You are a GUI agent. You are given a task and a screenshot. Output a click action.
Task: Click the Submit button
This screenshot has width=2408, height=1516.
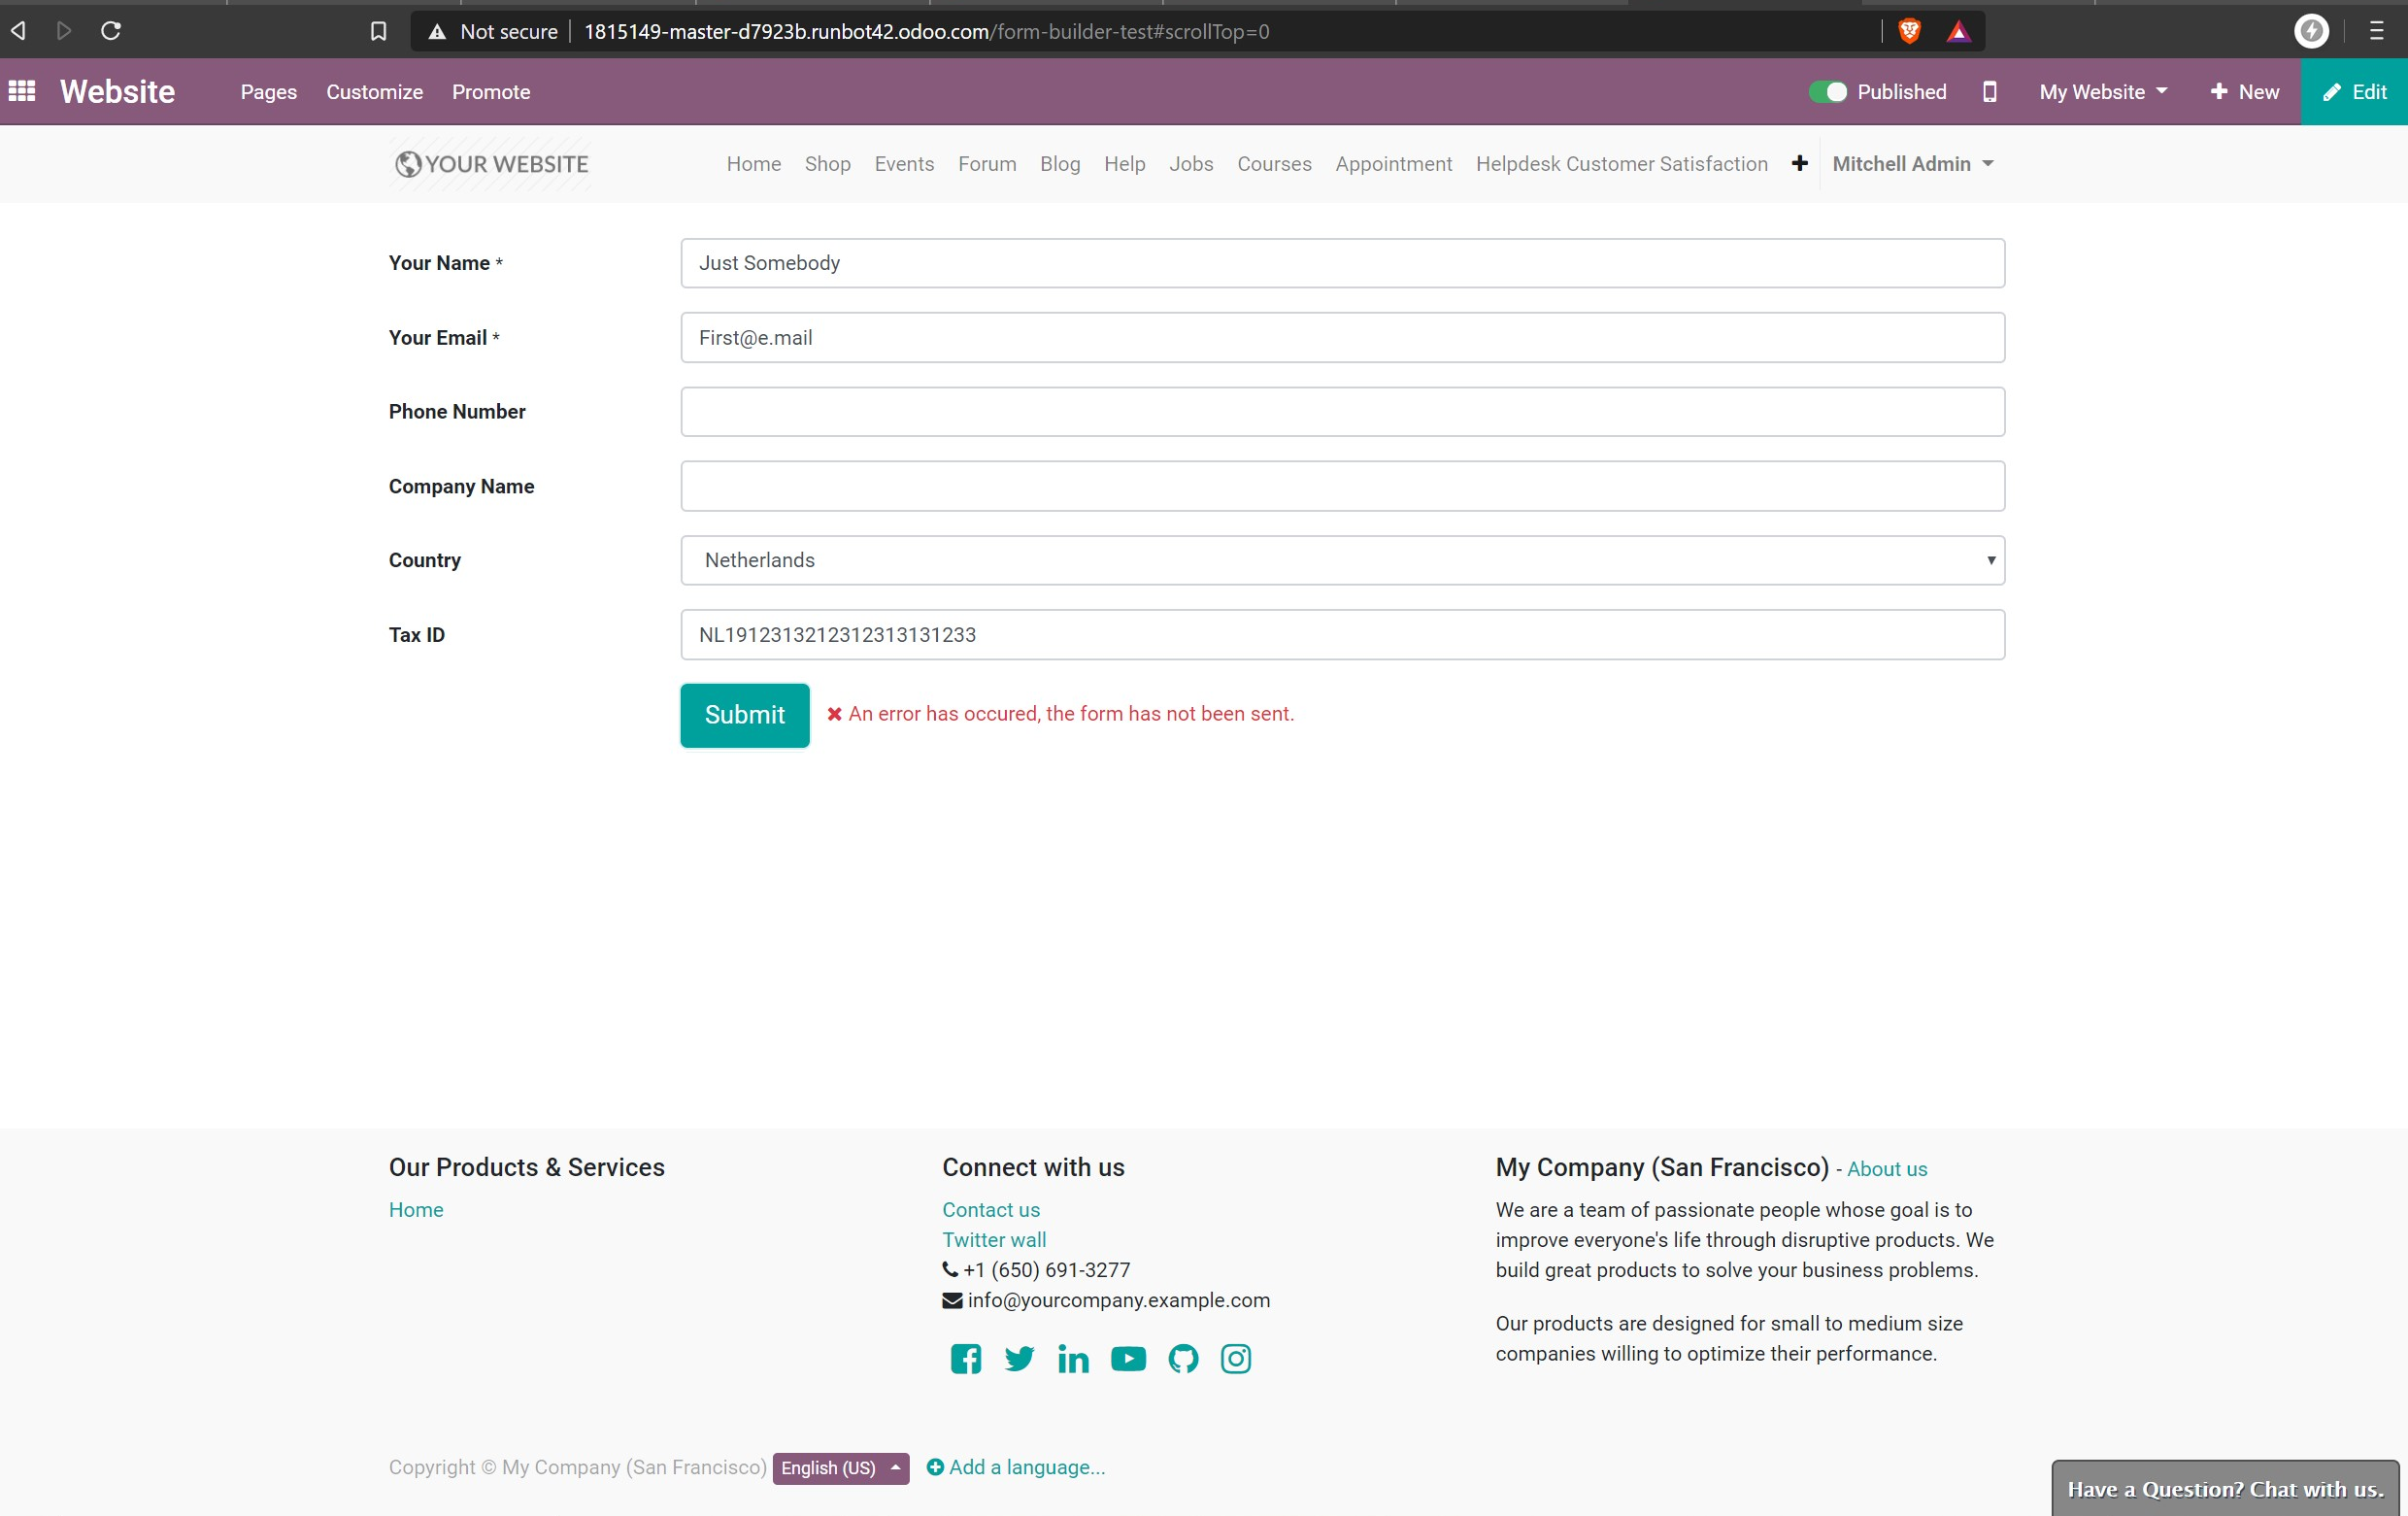pos(744,714)
